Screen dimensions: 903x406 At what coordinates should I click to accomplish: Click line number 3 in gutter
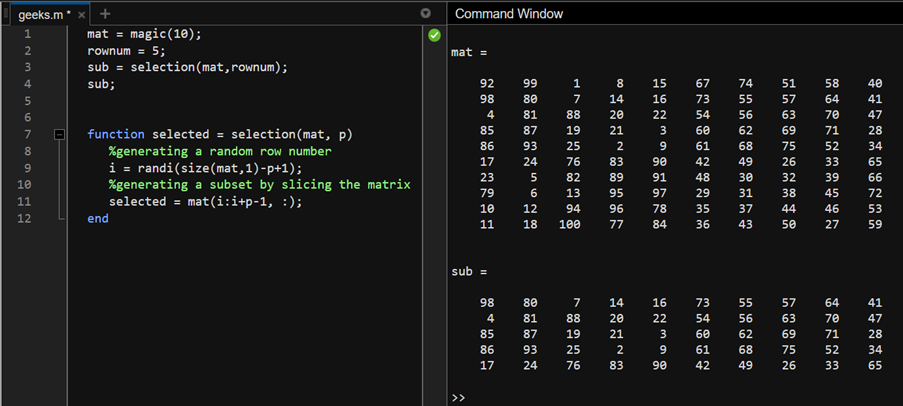tap(28, 67)
